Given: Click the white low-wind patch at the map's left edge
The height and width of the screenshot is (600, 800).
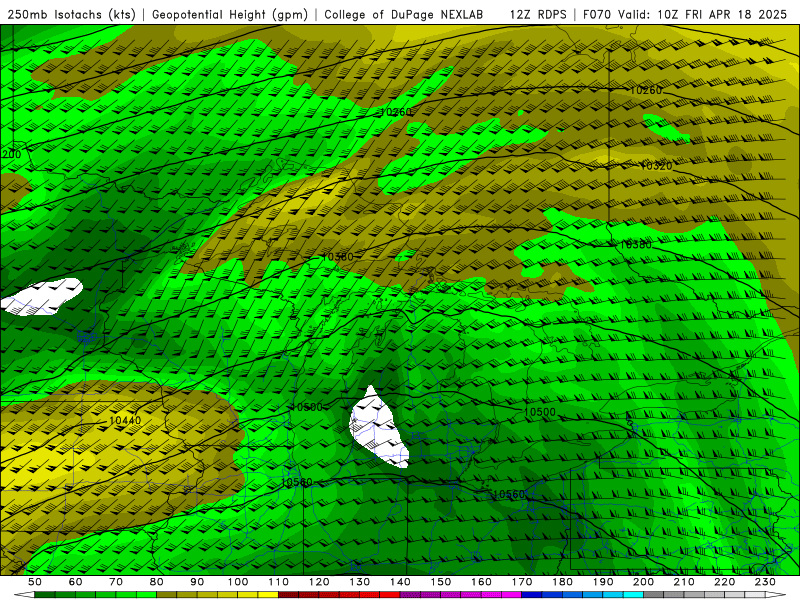Looking at the screenshot, I should [41, 297].
